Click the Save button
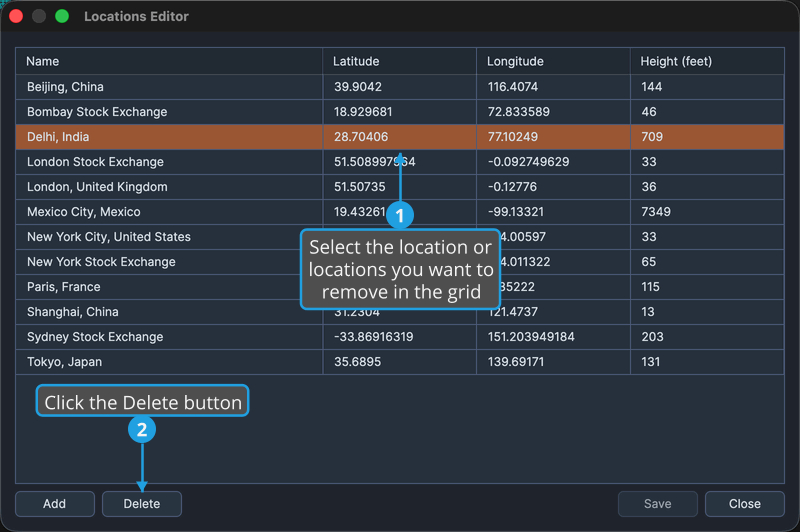800x532 pixels. 658,504
